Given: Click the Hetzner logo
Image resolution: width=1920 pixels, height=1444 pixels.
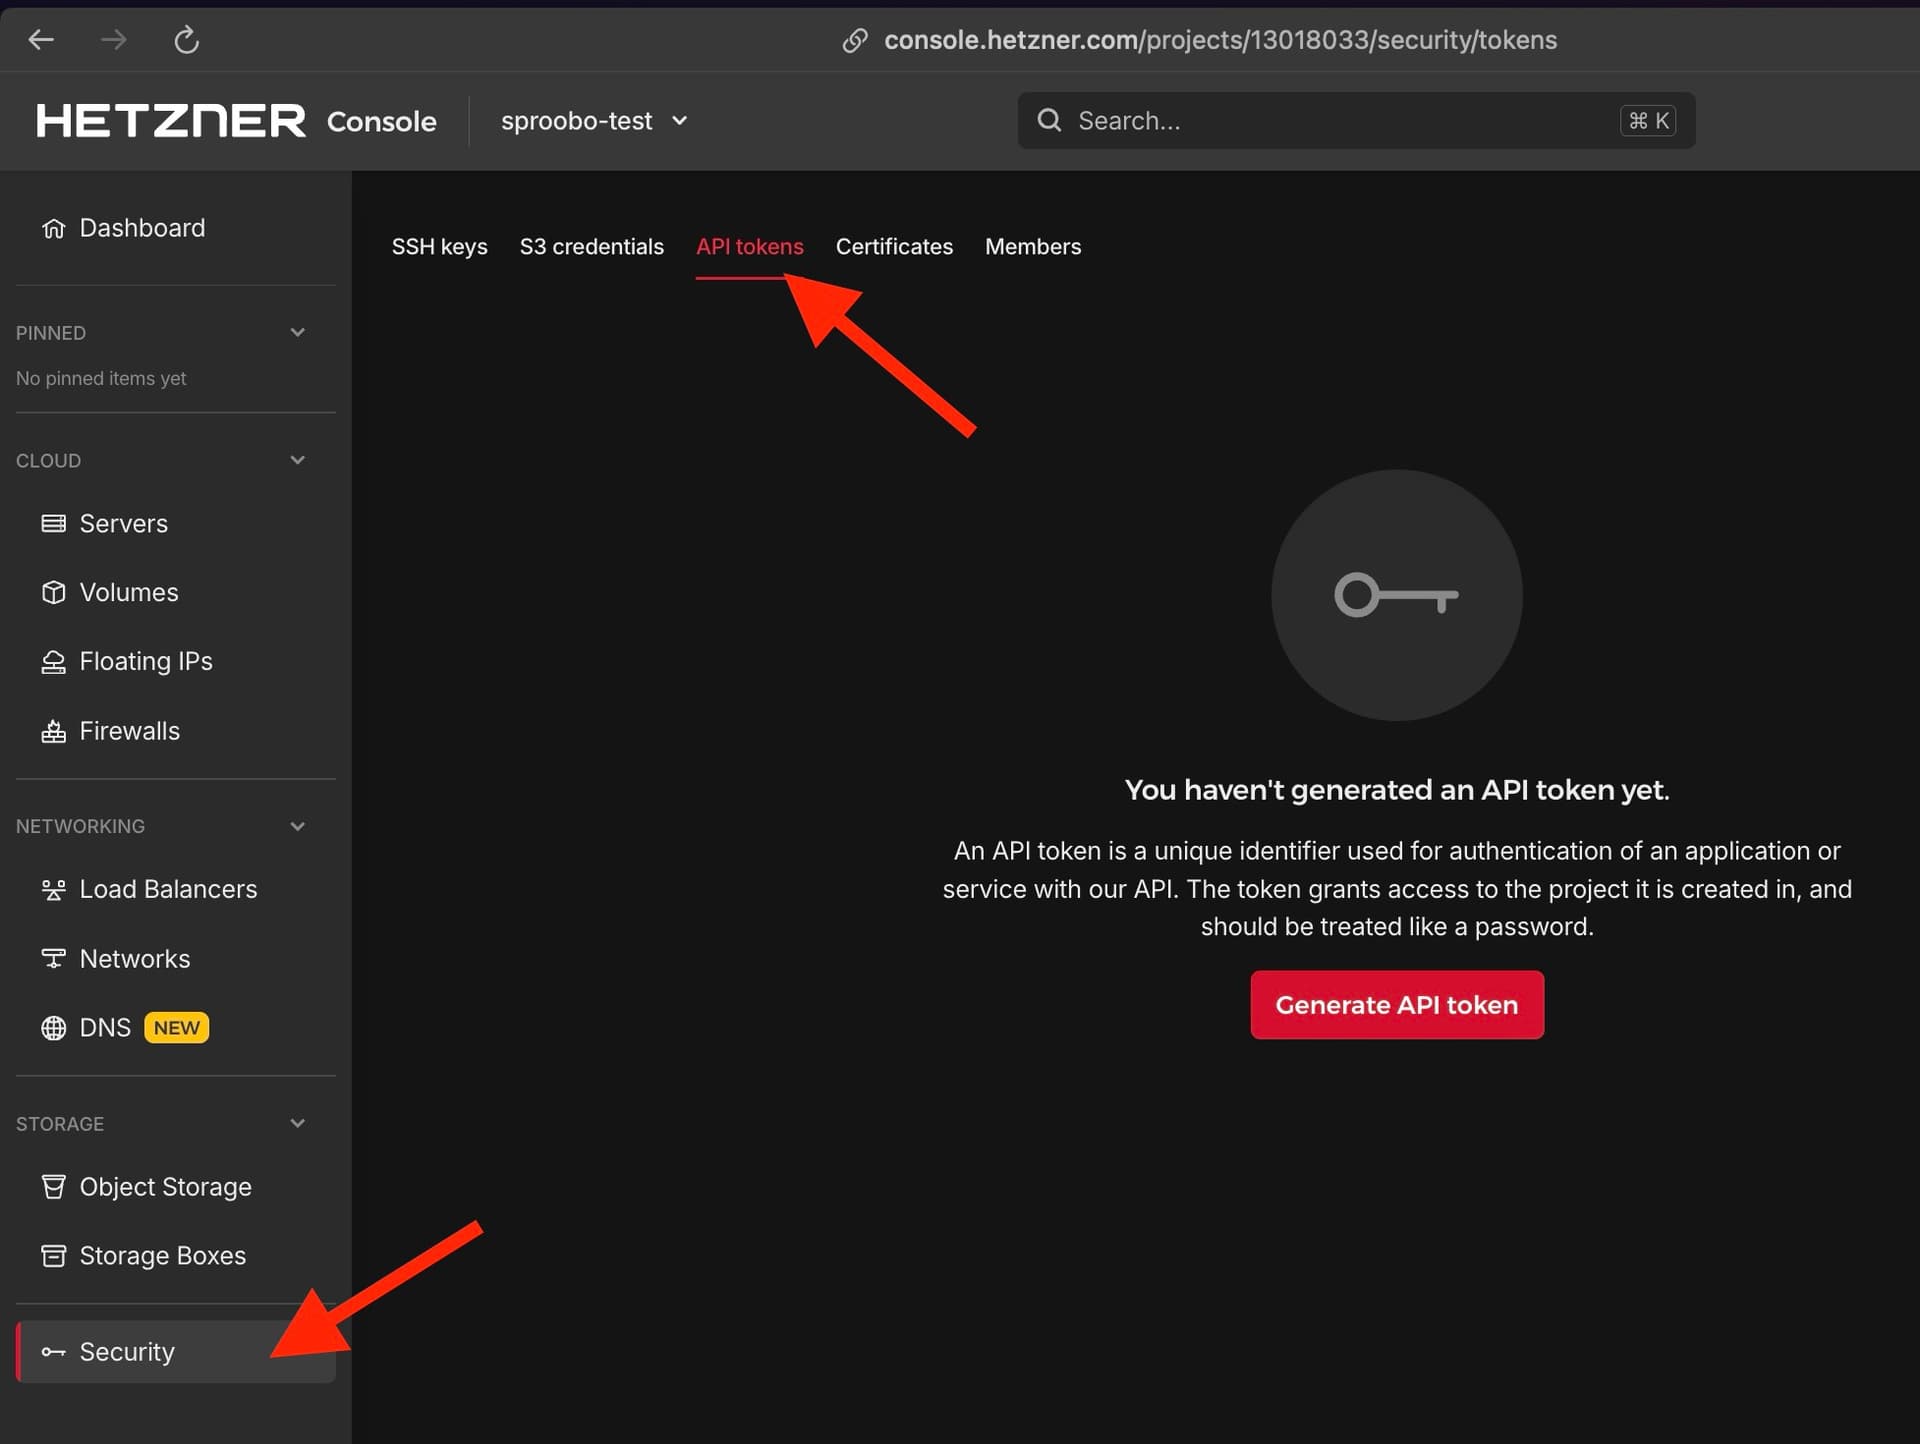Looking at the screenshot, I should tap(171, 121).
